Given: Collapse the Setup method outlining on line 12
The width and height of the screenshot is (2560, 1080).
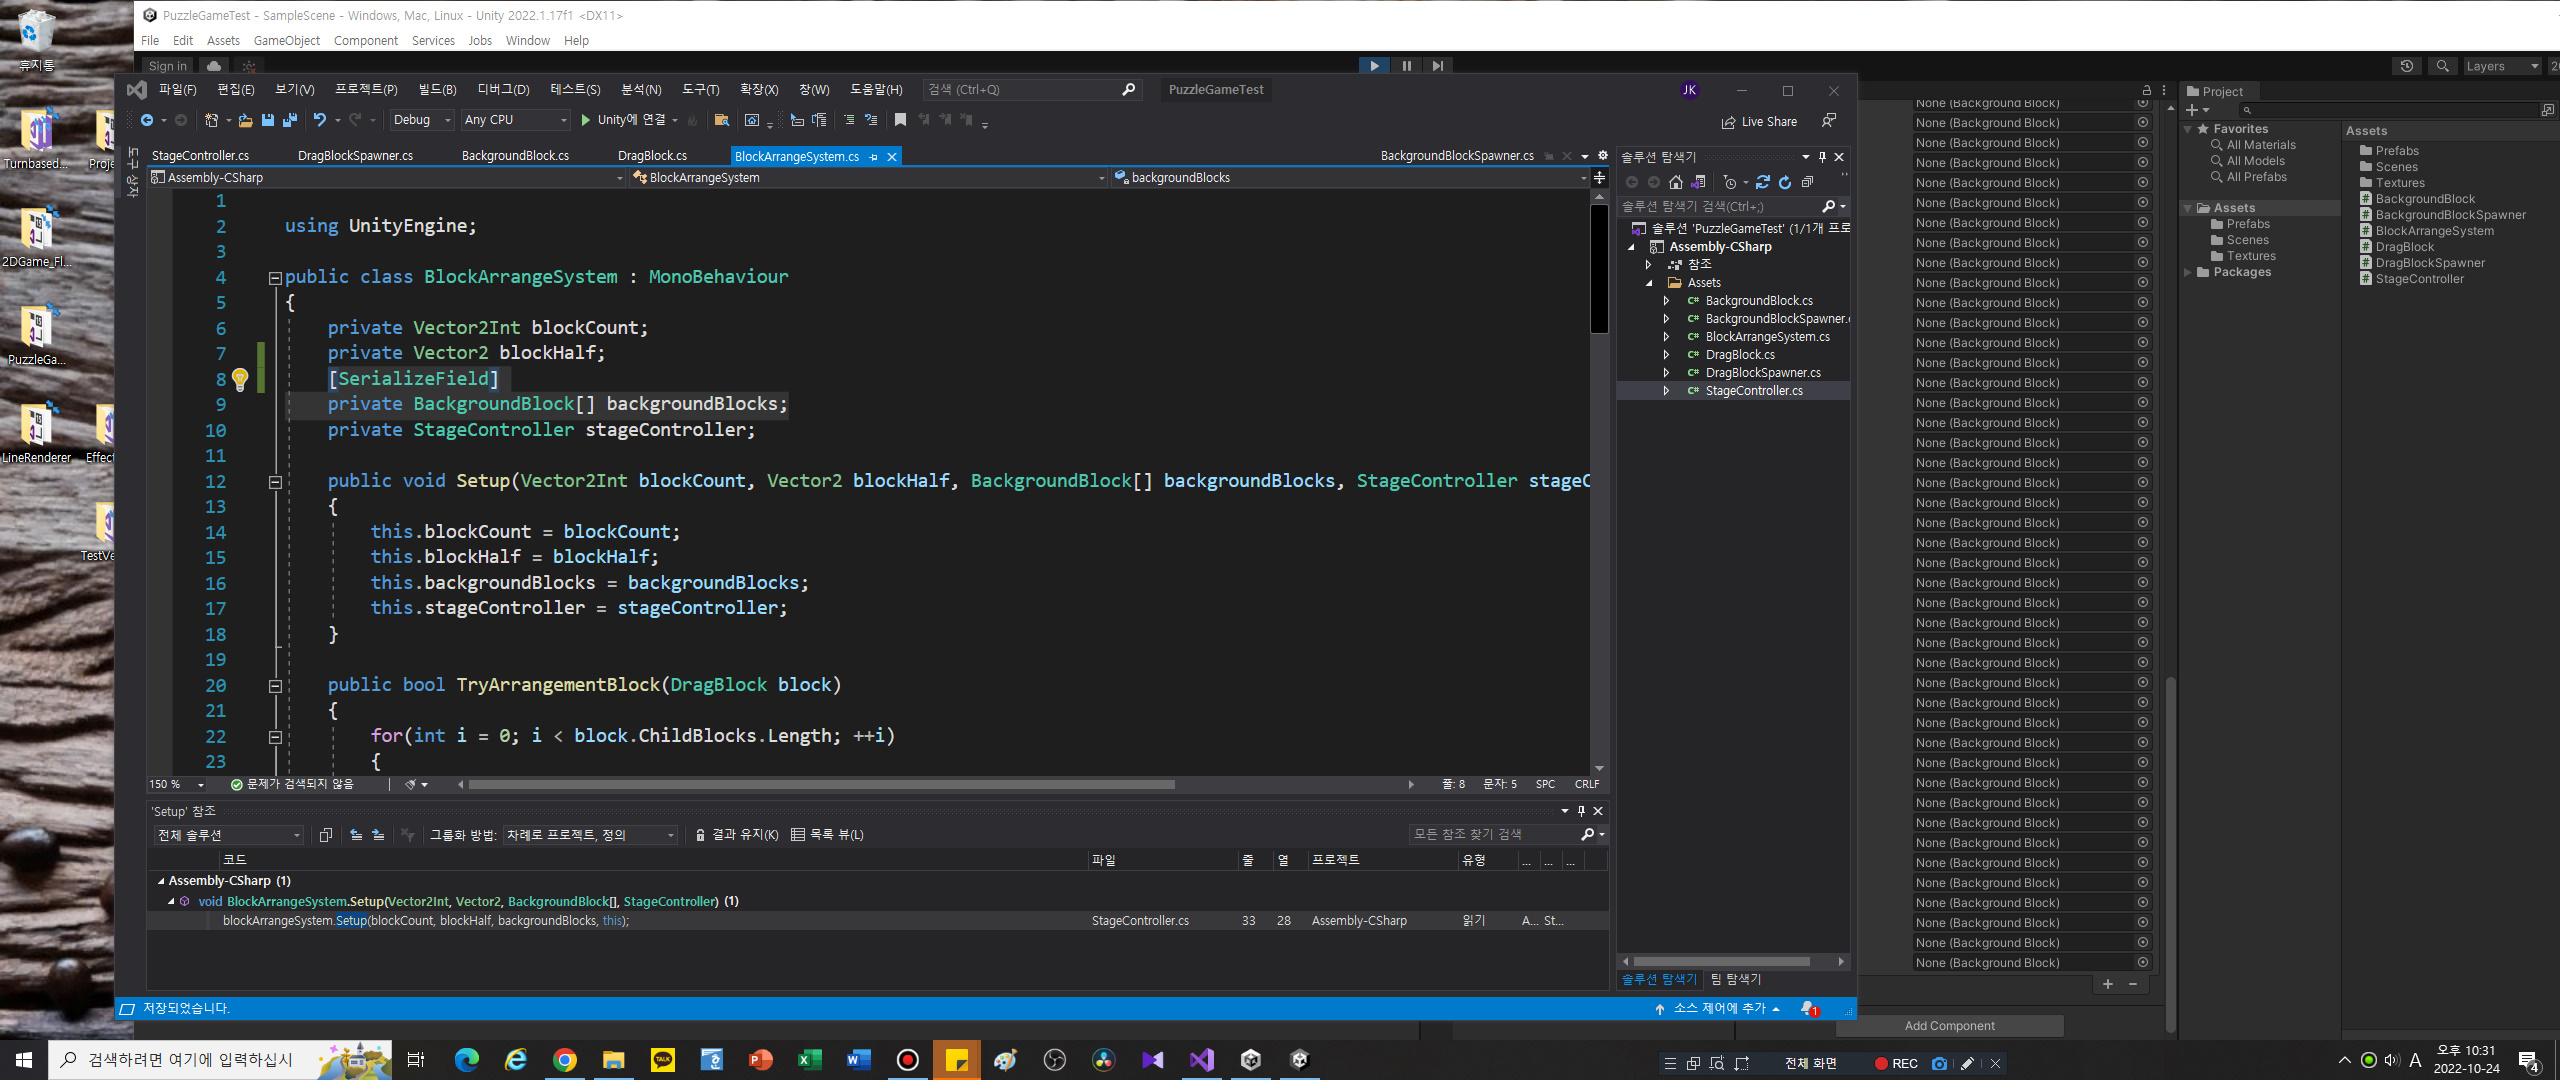Looking at the screenshot, I should (x=275, y=482).
